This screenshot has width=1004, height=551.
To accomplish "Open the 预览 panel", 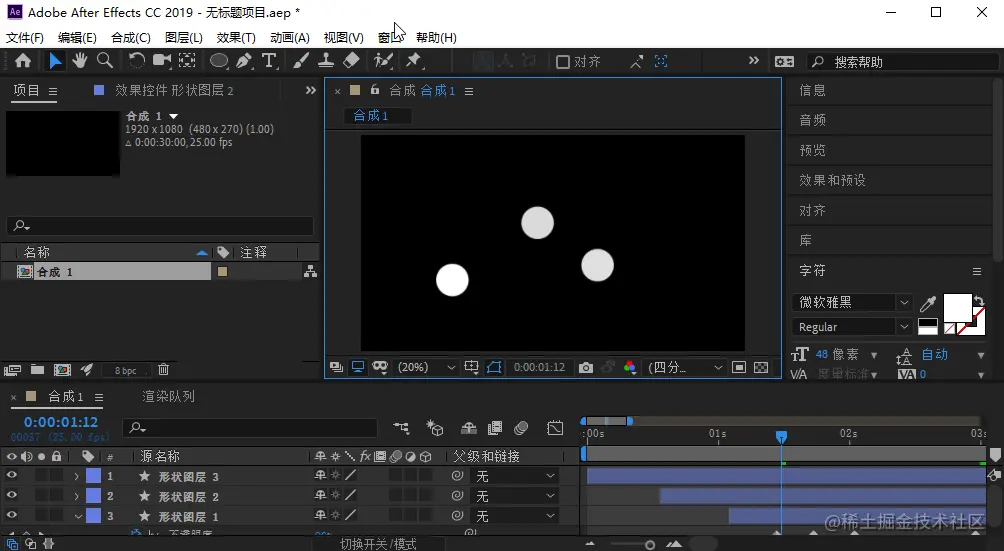I will [x=813, y=150].
